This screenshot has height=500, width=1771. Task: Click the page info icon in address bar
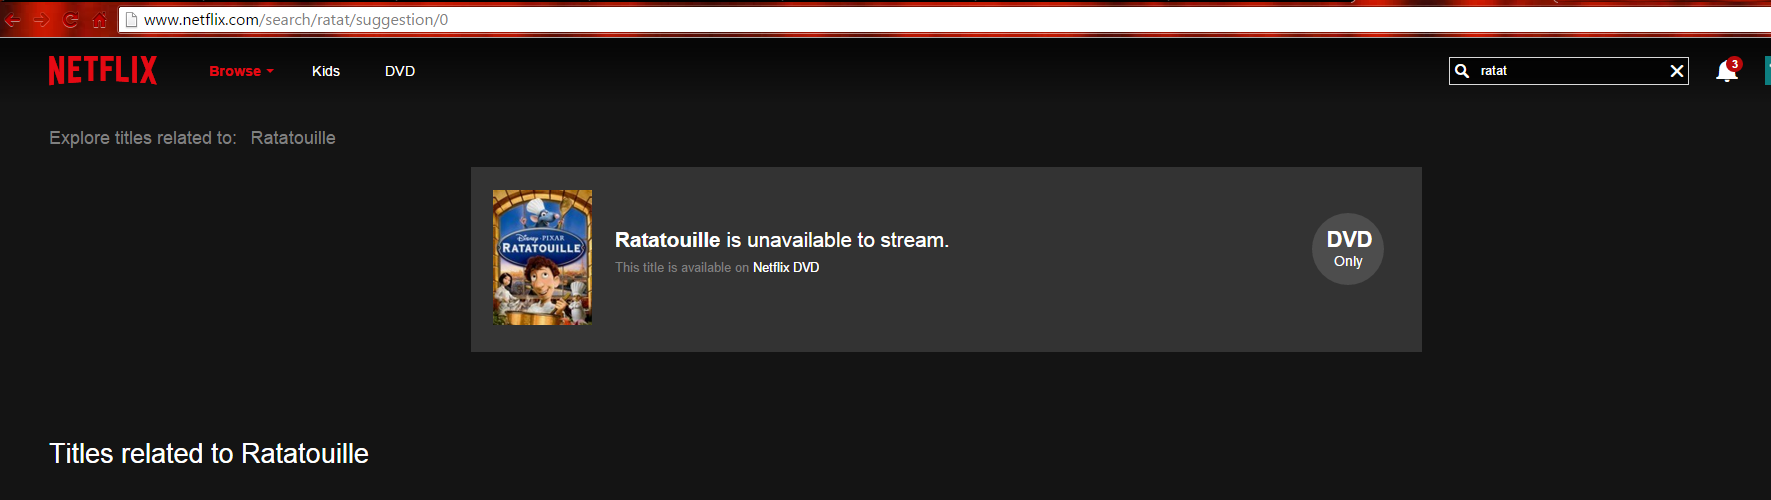[x=131, y=19]
